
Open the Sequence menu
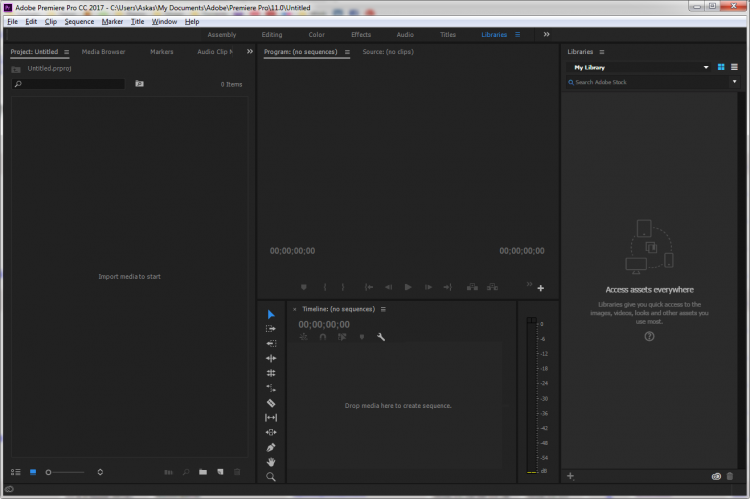79,21
